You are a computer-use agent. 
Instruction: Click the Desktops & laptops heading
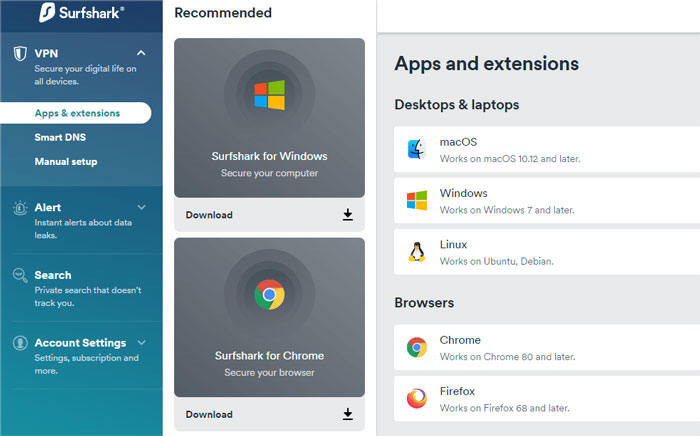point(457,105)
